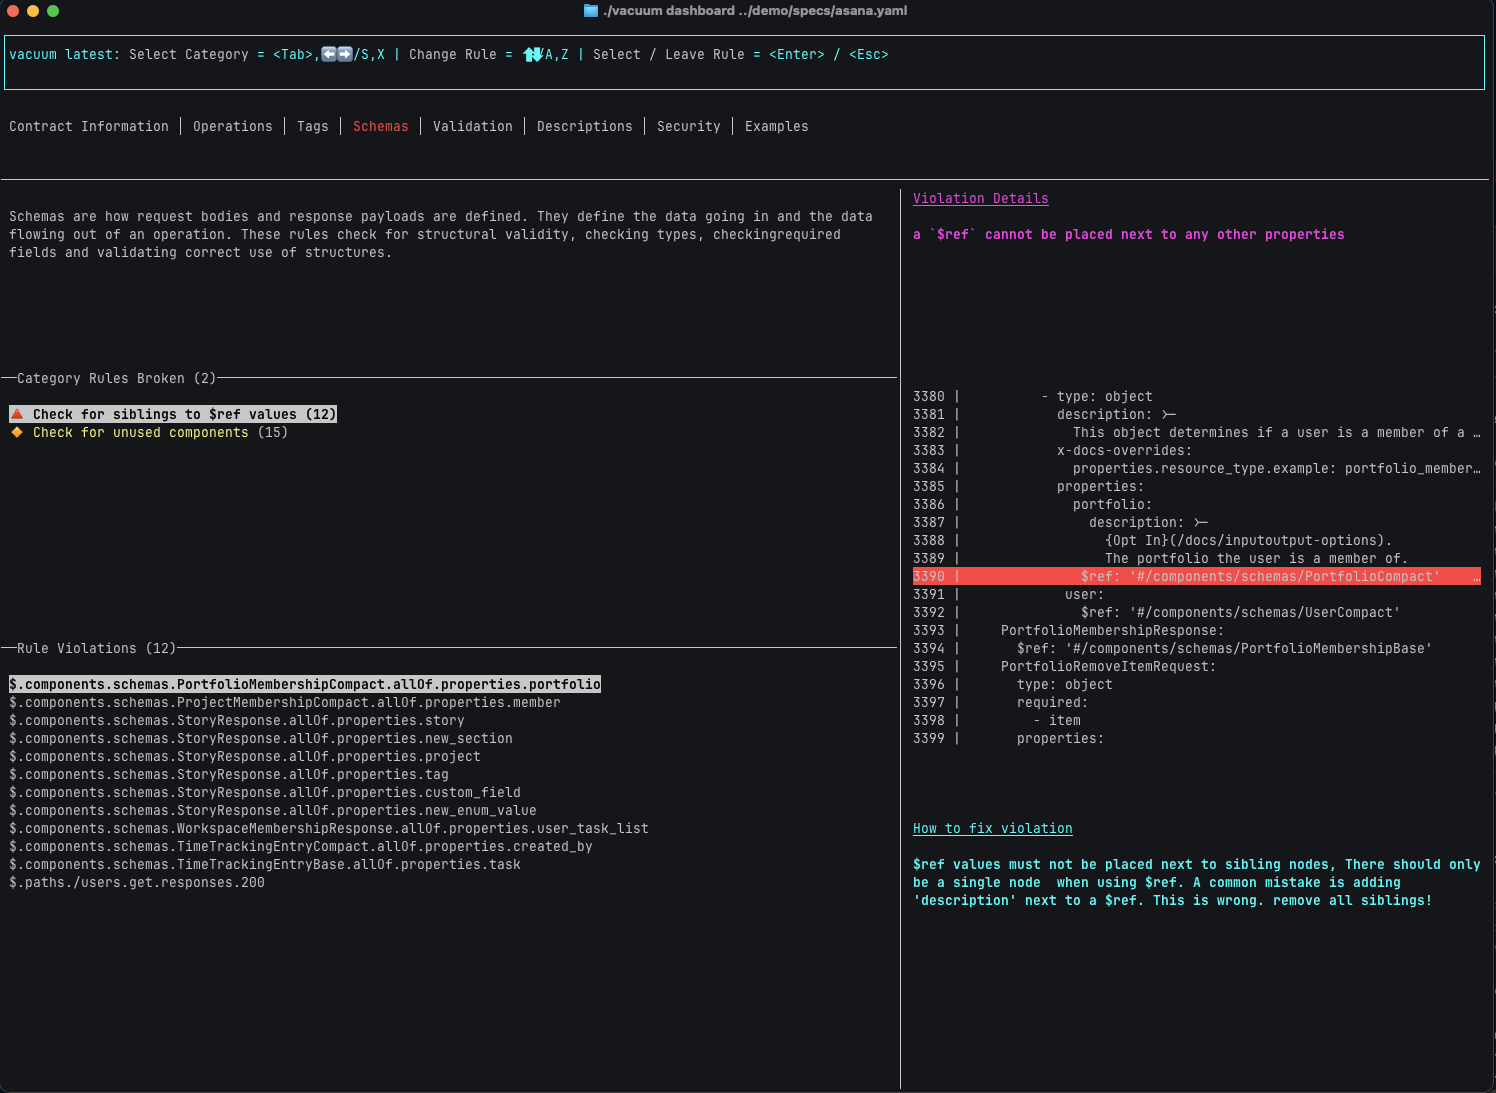Click the '$ref cannot be placed' violation message

(1129, 234)
